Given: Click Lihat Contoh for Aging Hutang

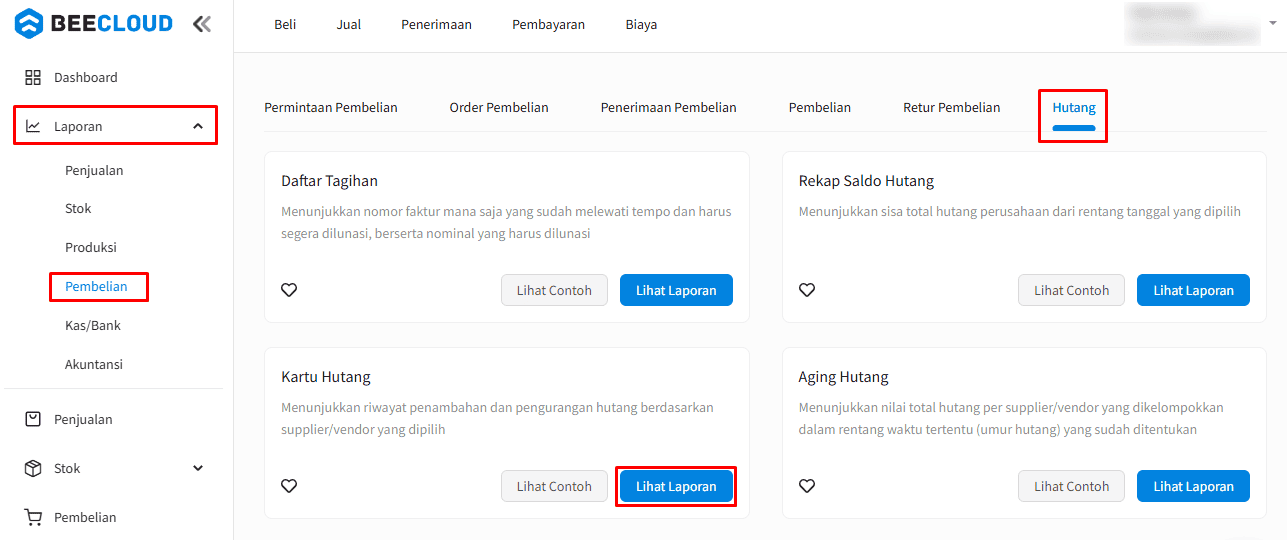Looking at the screenshot, I should coord(1071,486).
